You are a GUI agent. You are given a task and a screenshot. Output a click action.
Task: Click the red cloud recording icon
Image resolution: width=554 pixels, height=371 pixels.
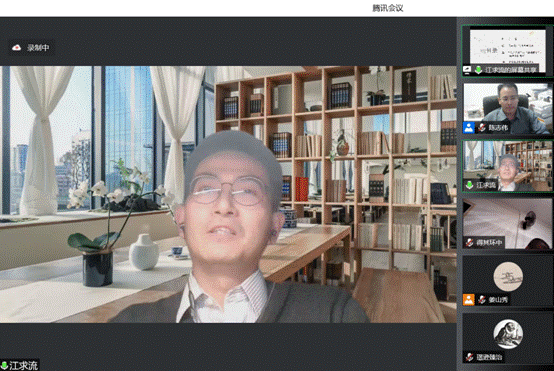tap(16, 48)
